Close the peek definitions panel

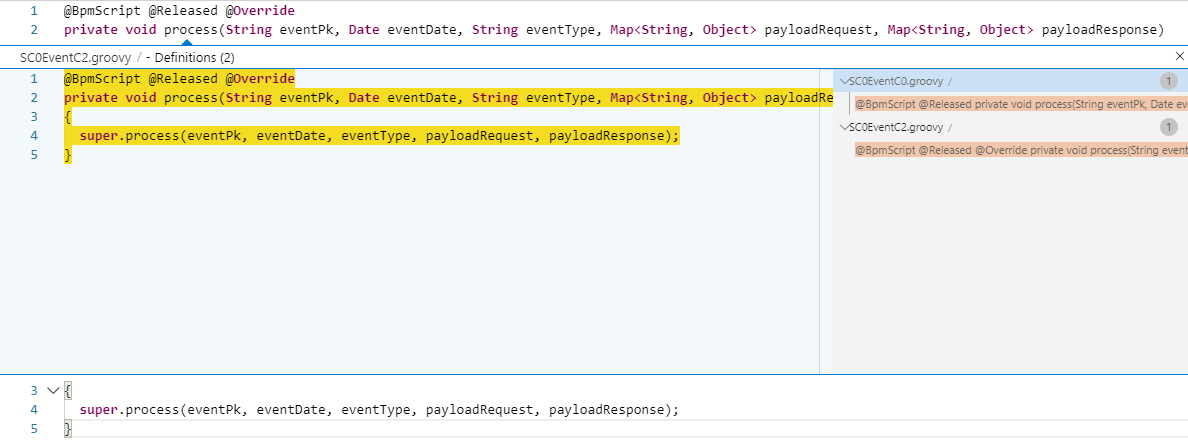[1179, 57]
